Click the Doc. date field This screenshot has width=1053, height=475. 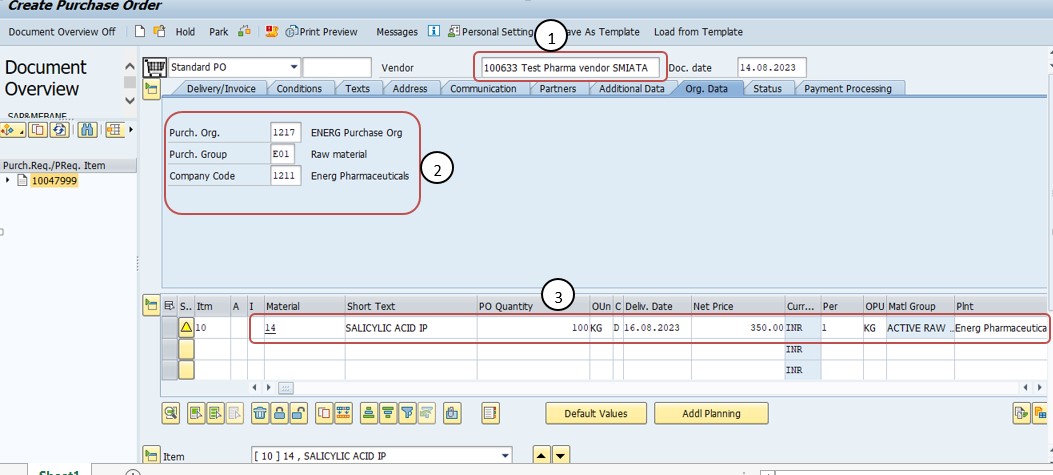(772, 67)
